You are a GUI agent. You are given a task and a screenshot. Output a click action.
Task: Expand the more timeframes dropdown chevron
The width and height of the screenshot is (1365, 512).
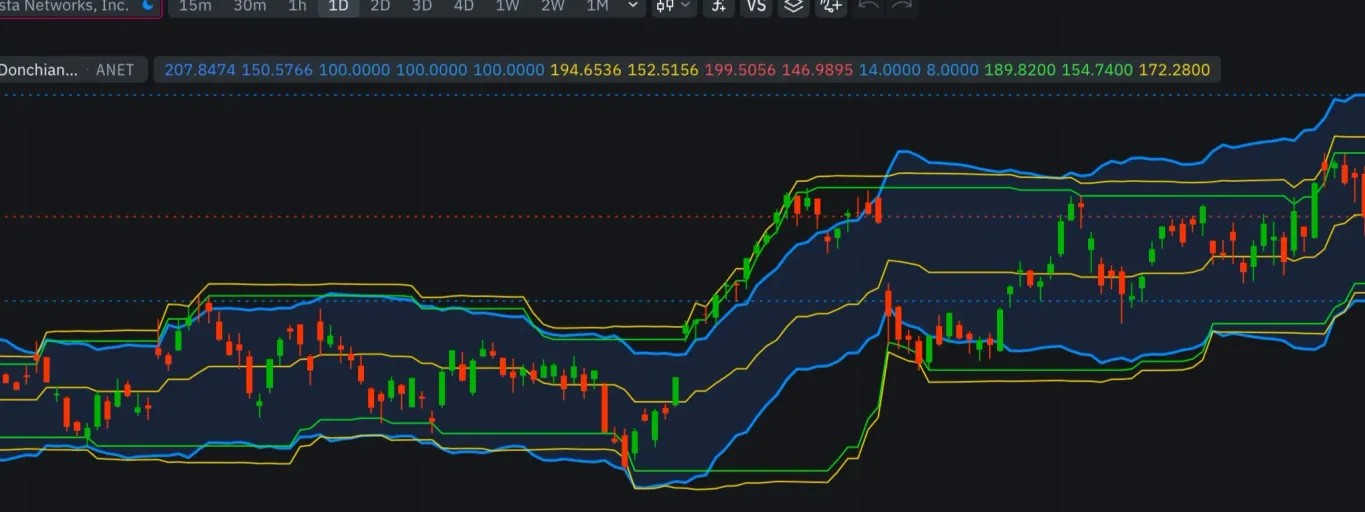(632, 5)
